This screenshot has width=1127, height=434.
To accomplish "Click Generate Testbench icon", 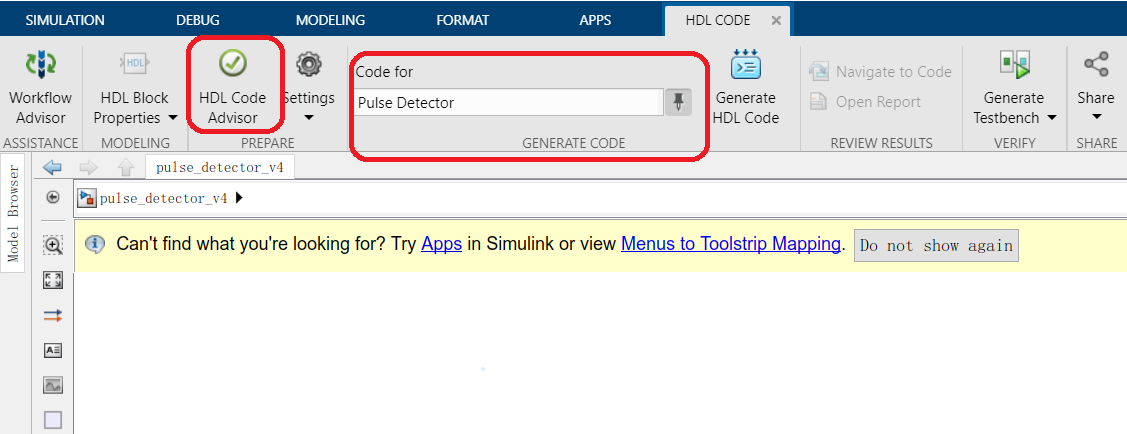I will click(x=1015, y=65).
